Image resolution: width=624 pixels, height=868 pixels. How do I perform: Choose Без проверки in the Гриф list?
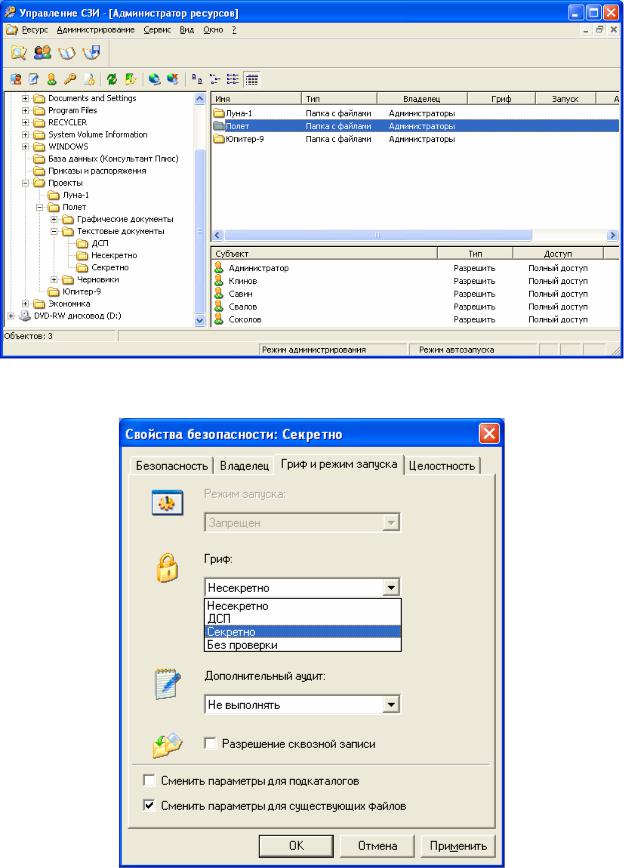pos(303,645)
